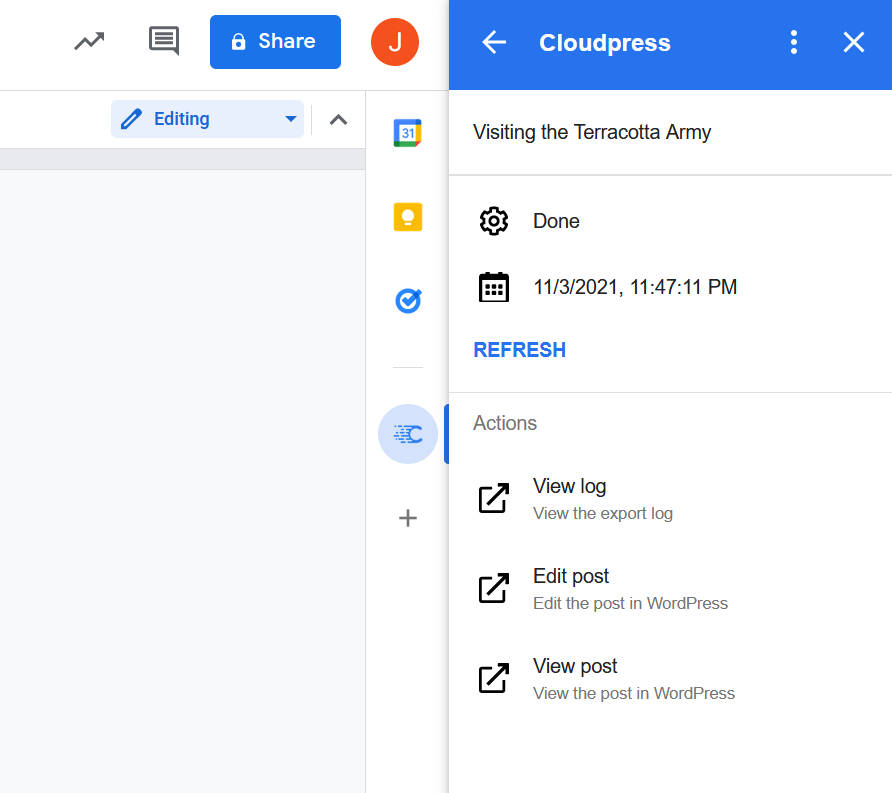
Task: Open View post in WordPress
Action: point(670,679)
